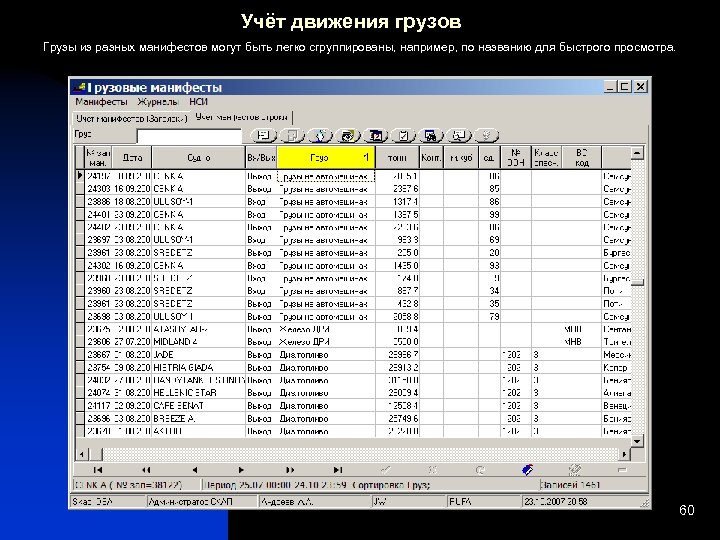Image resolution: width=720 pixels, height=540 pixels.
Task: Click the horizontal scrollbar right arrow
Action: (x=624, y=455)
